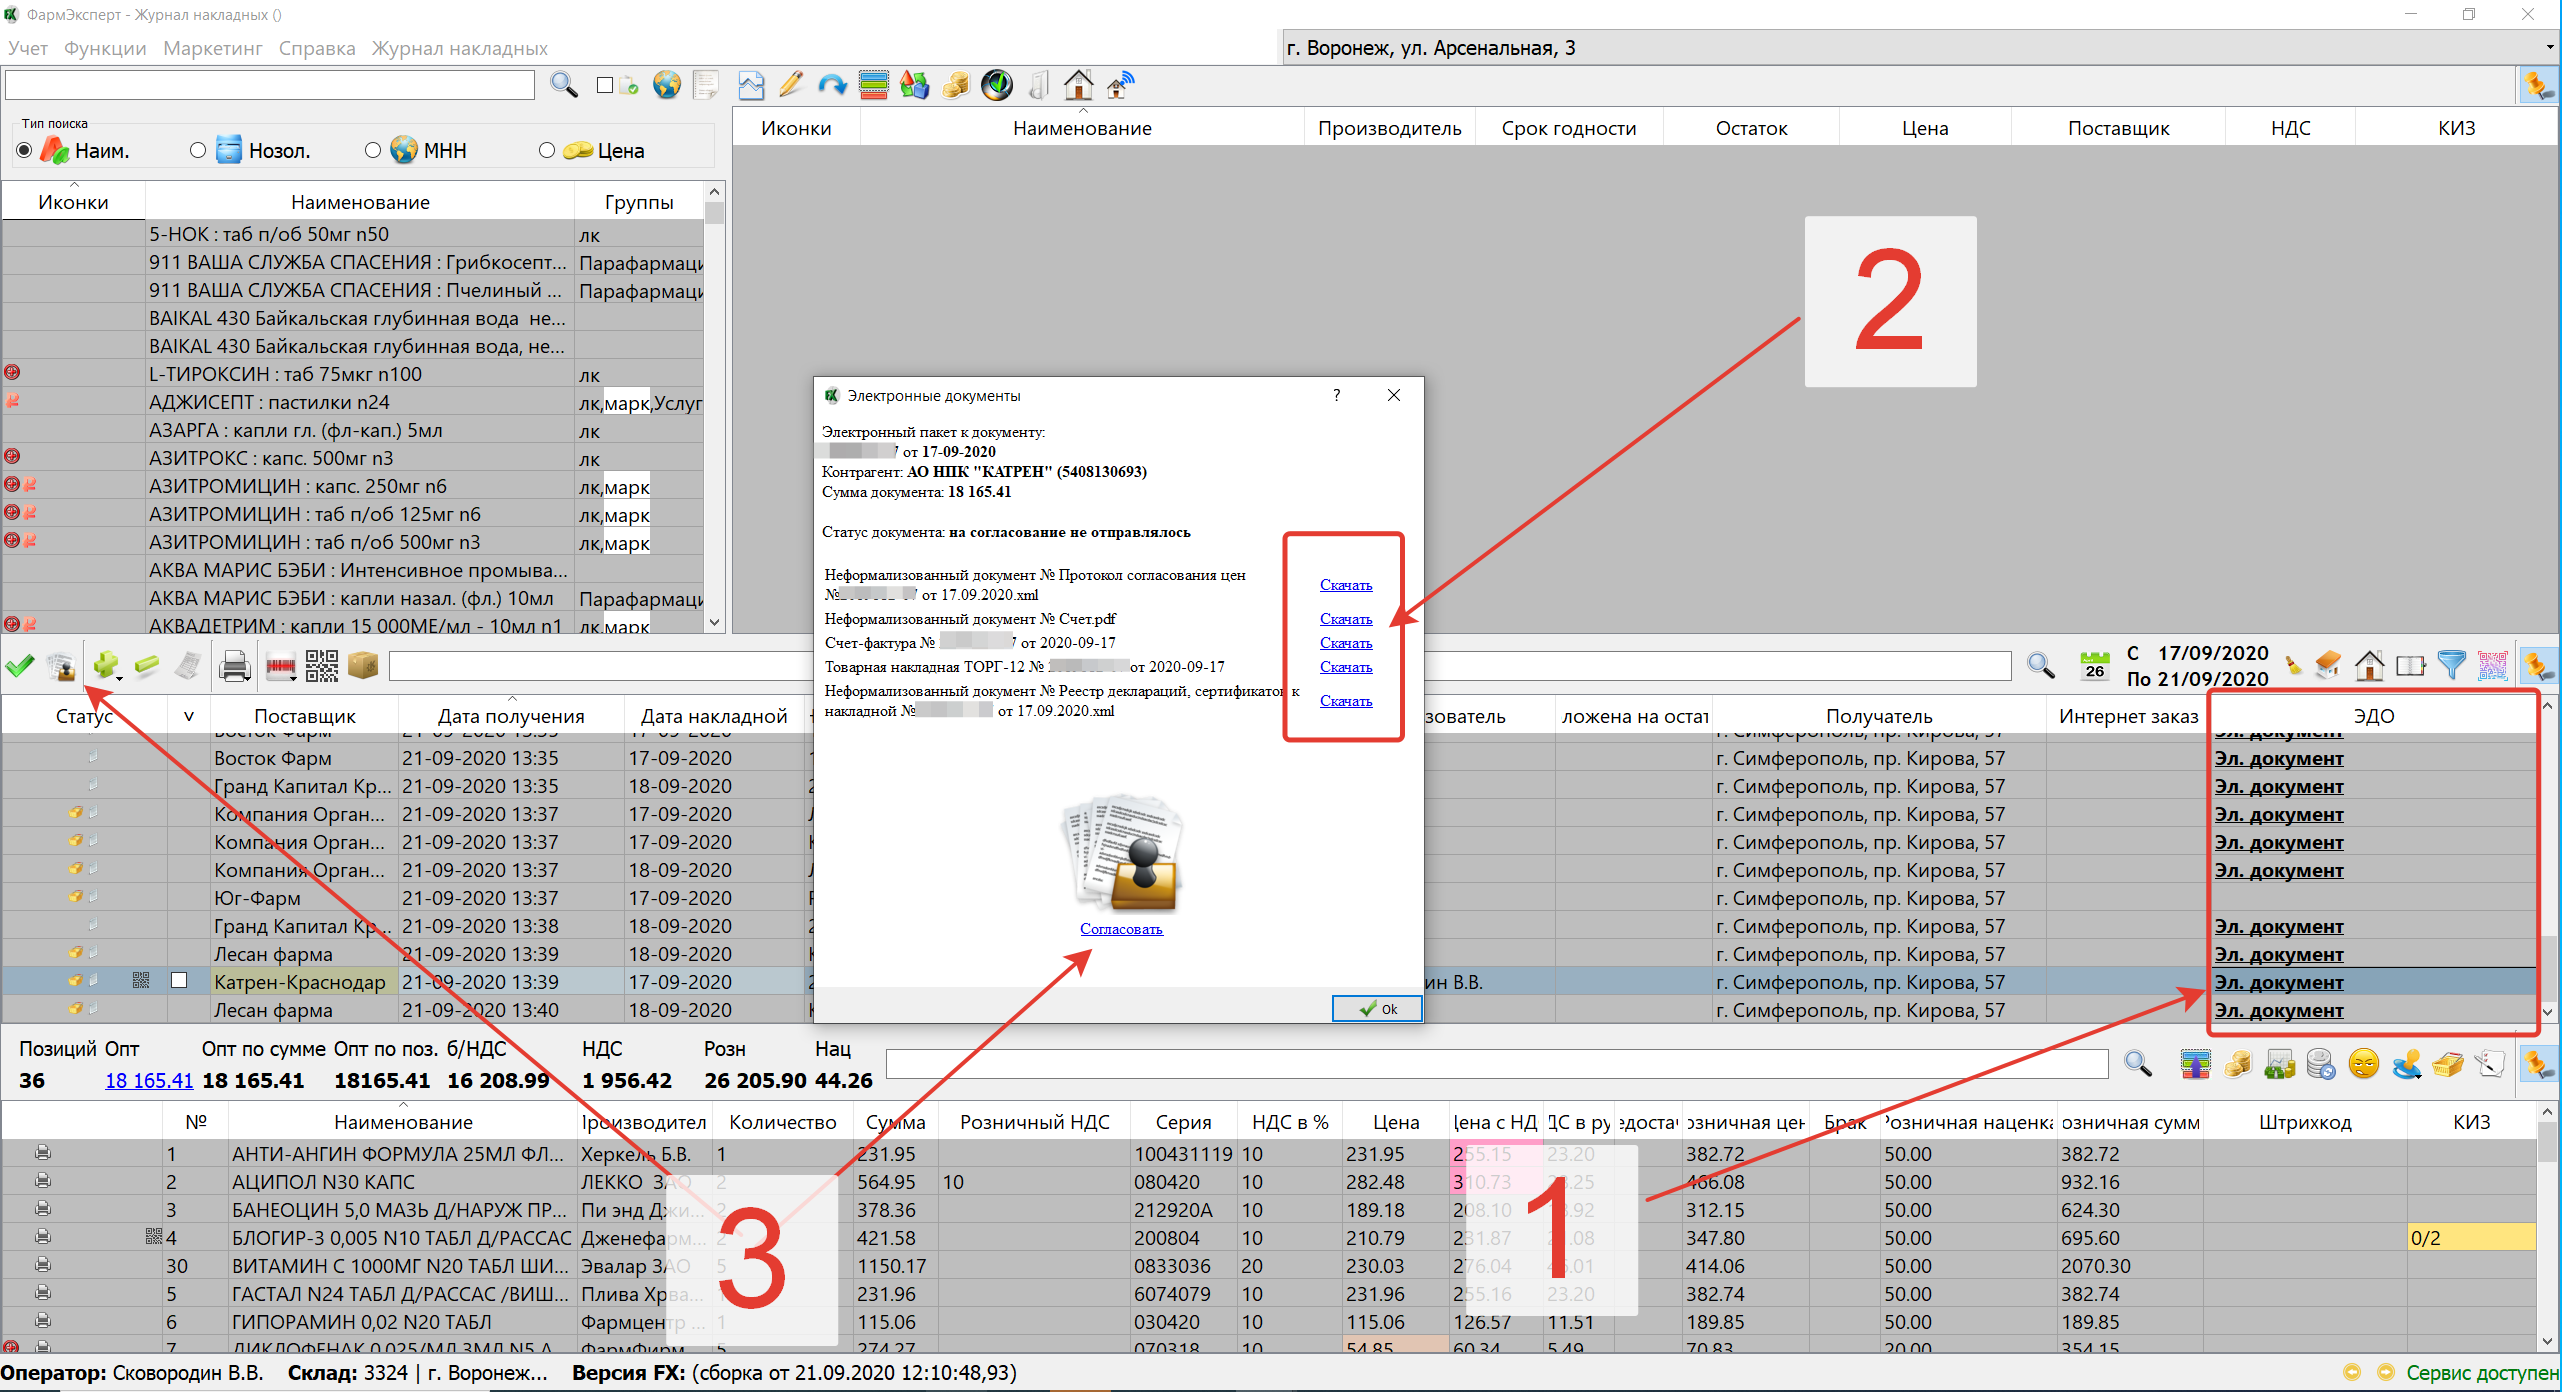The width and height of the screenshot is (2562, 1392).
Task: Click the pink QR code icon at right
Action: pyautogui.click(x=2492, y=666)
